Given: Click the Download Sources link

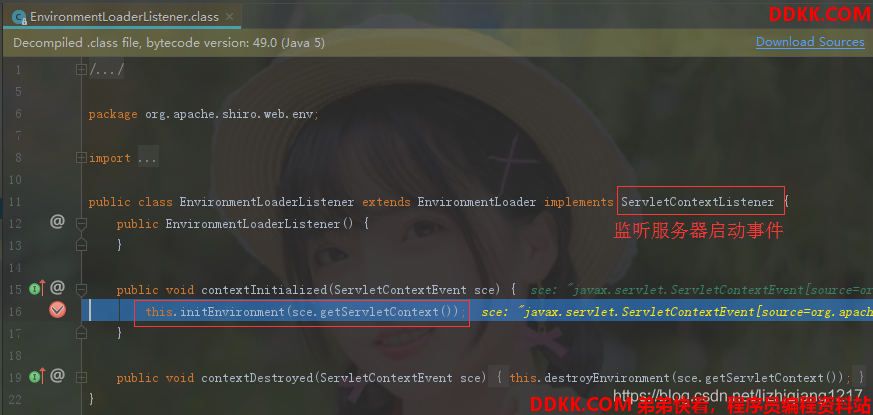Looking at the screenshot, I should point(810,42).
